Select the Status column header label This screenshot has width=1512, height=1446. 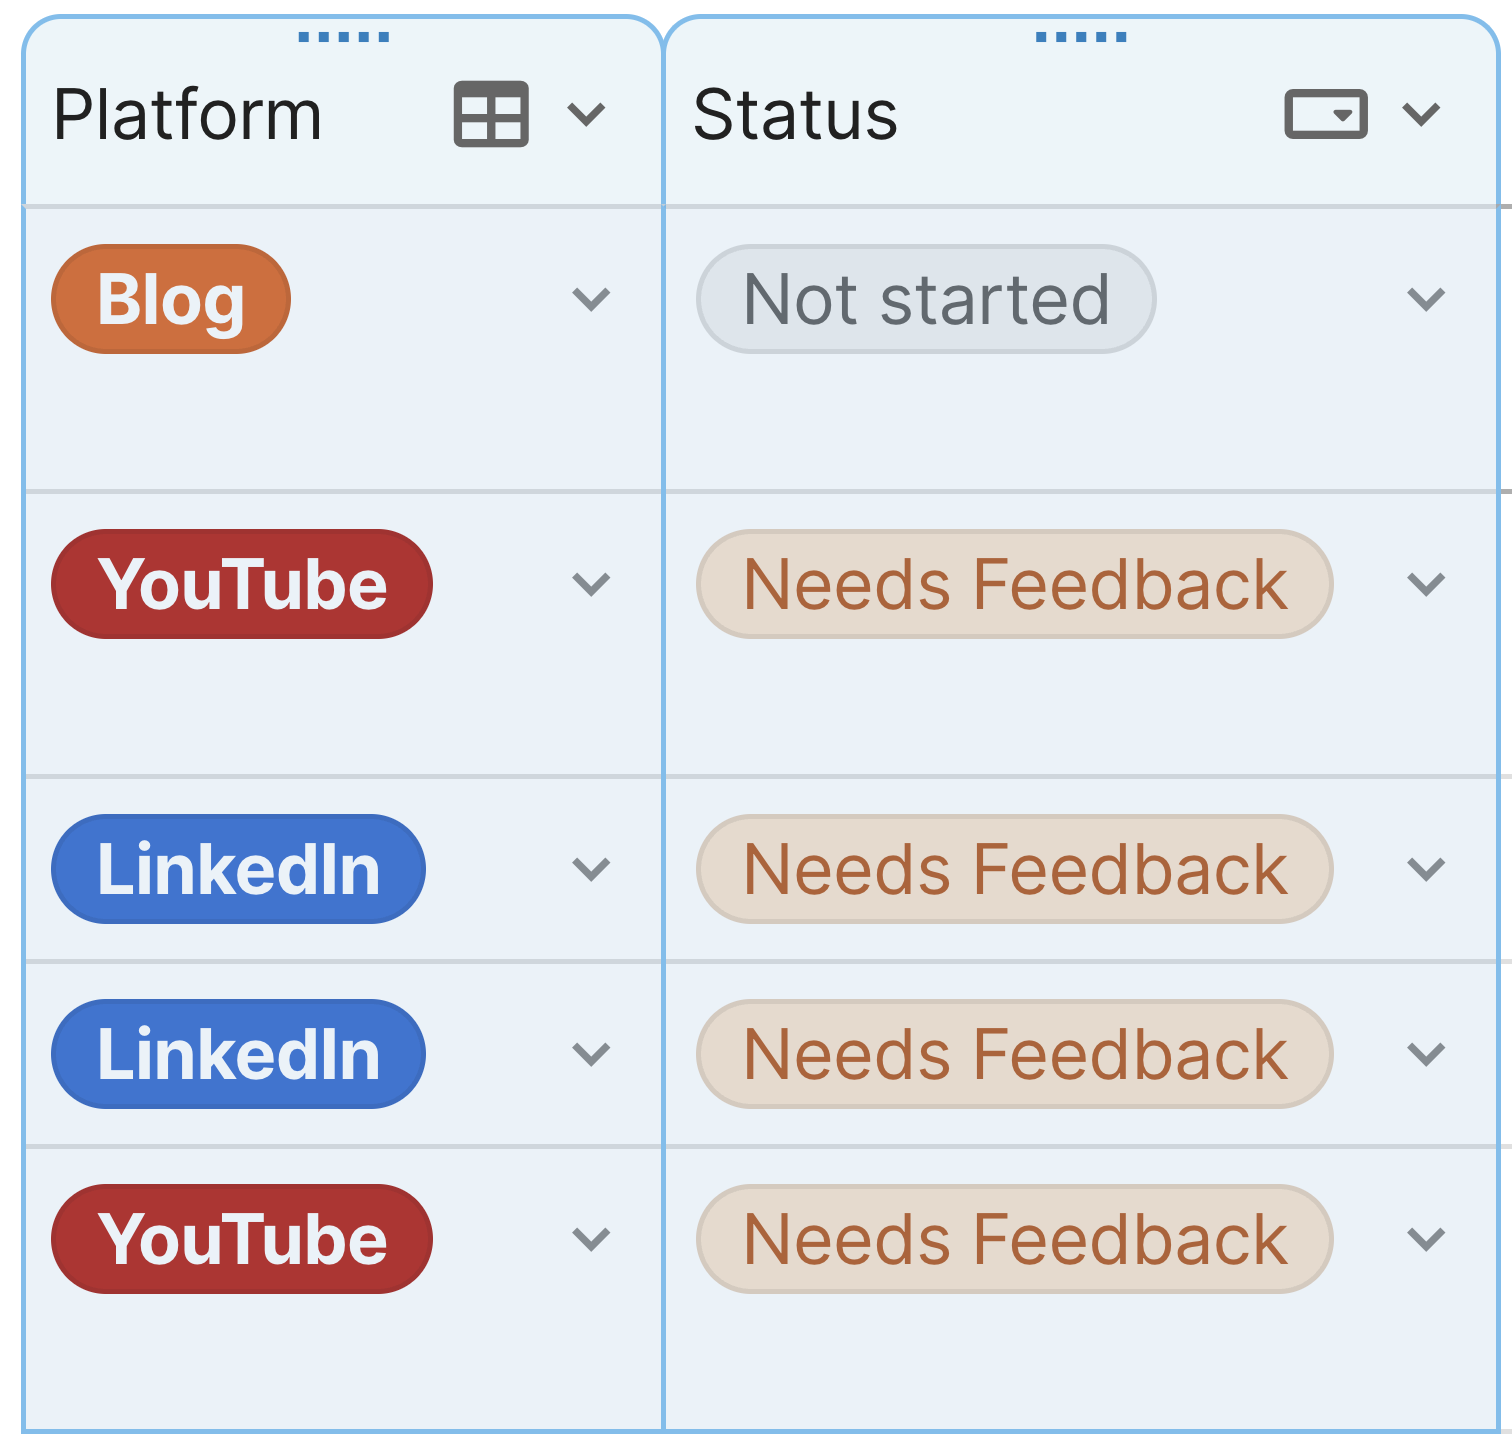[796, 114]
